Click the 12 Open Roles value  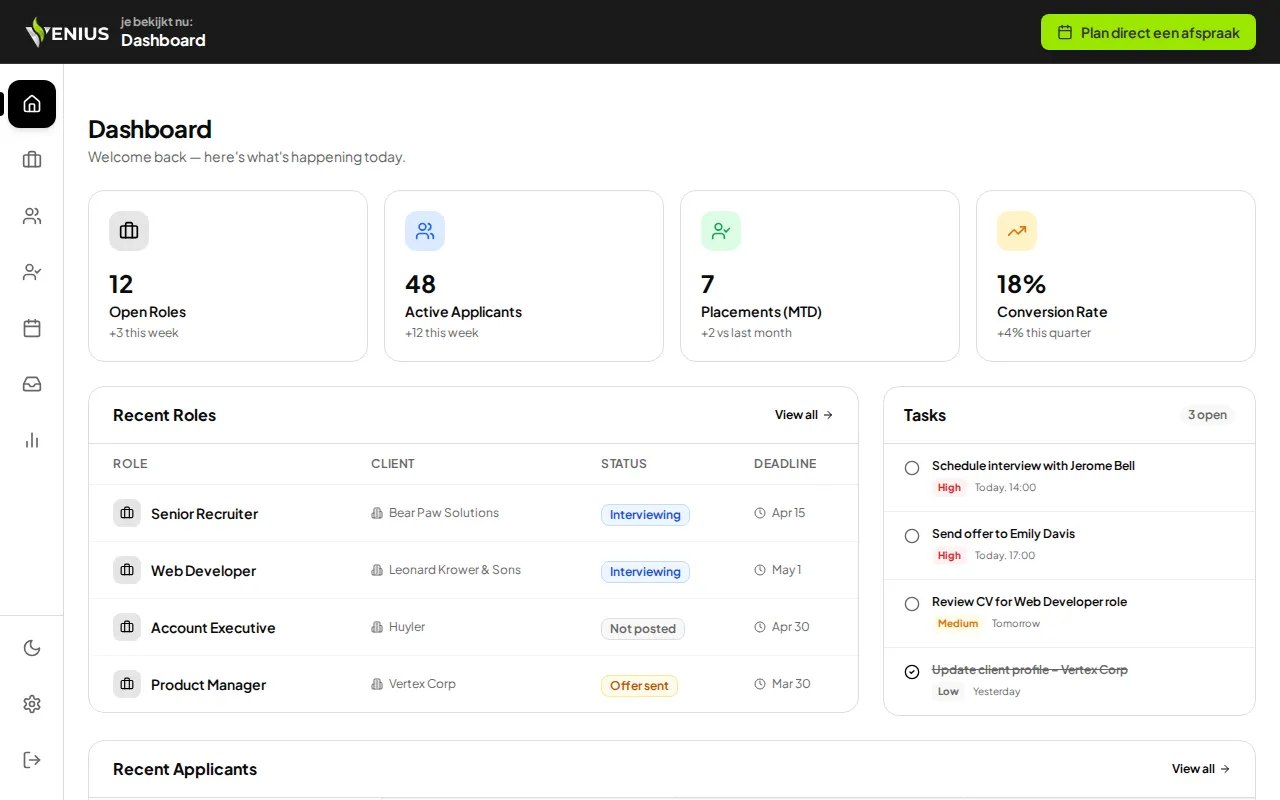[121, 284]
